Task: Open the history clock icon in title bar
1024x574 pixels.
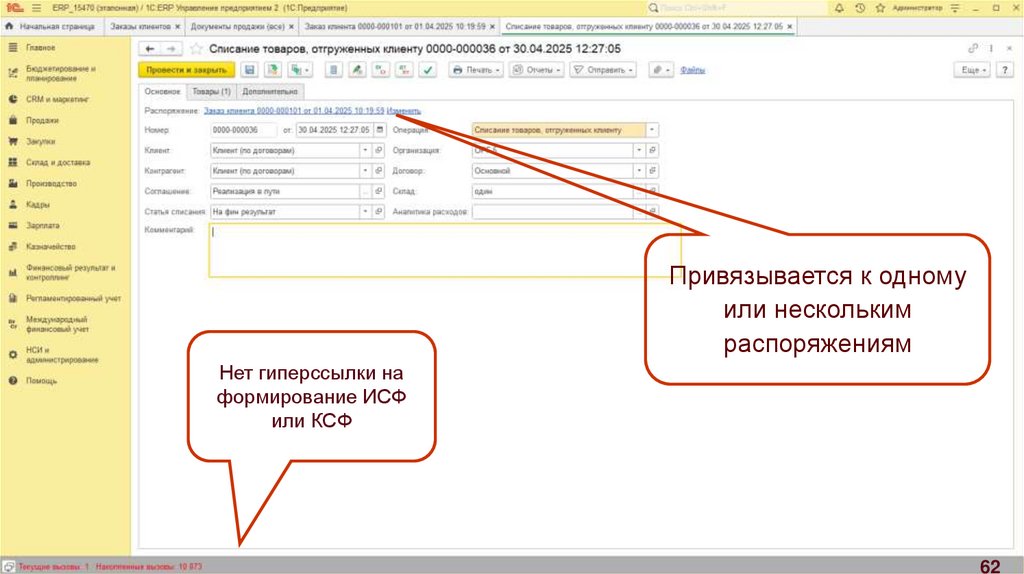Action: (860, 8)
